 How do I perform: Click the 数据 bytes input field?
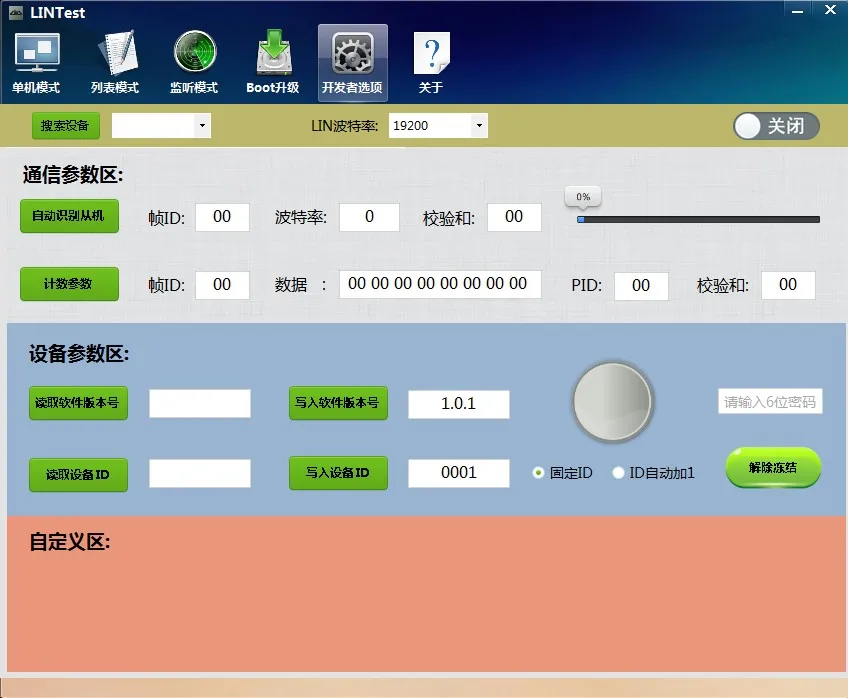pyautogui.click(x=440, y=284)
